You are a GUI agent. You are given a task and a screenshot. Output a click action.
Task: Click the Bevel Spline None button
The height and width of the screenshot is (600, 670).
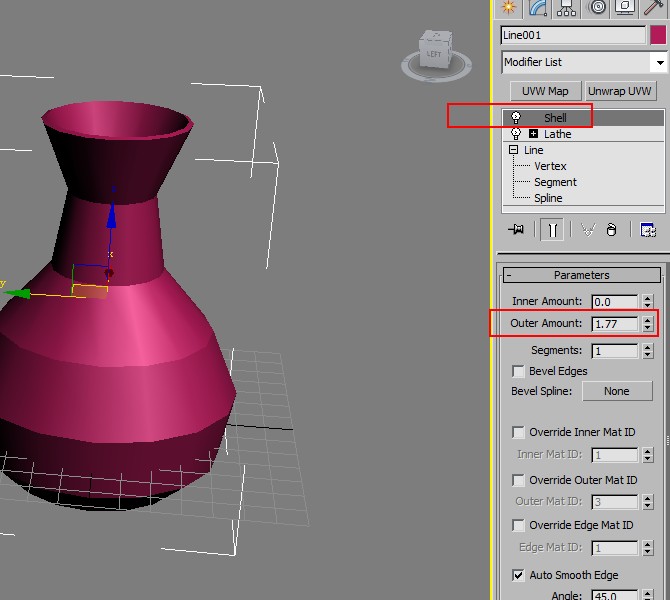pyautogui.click(x=617, y=391)
